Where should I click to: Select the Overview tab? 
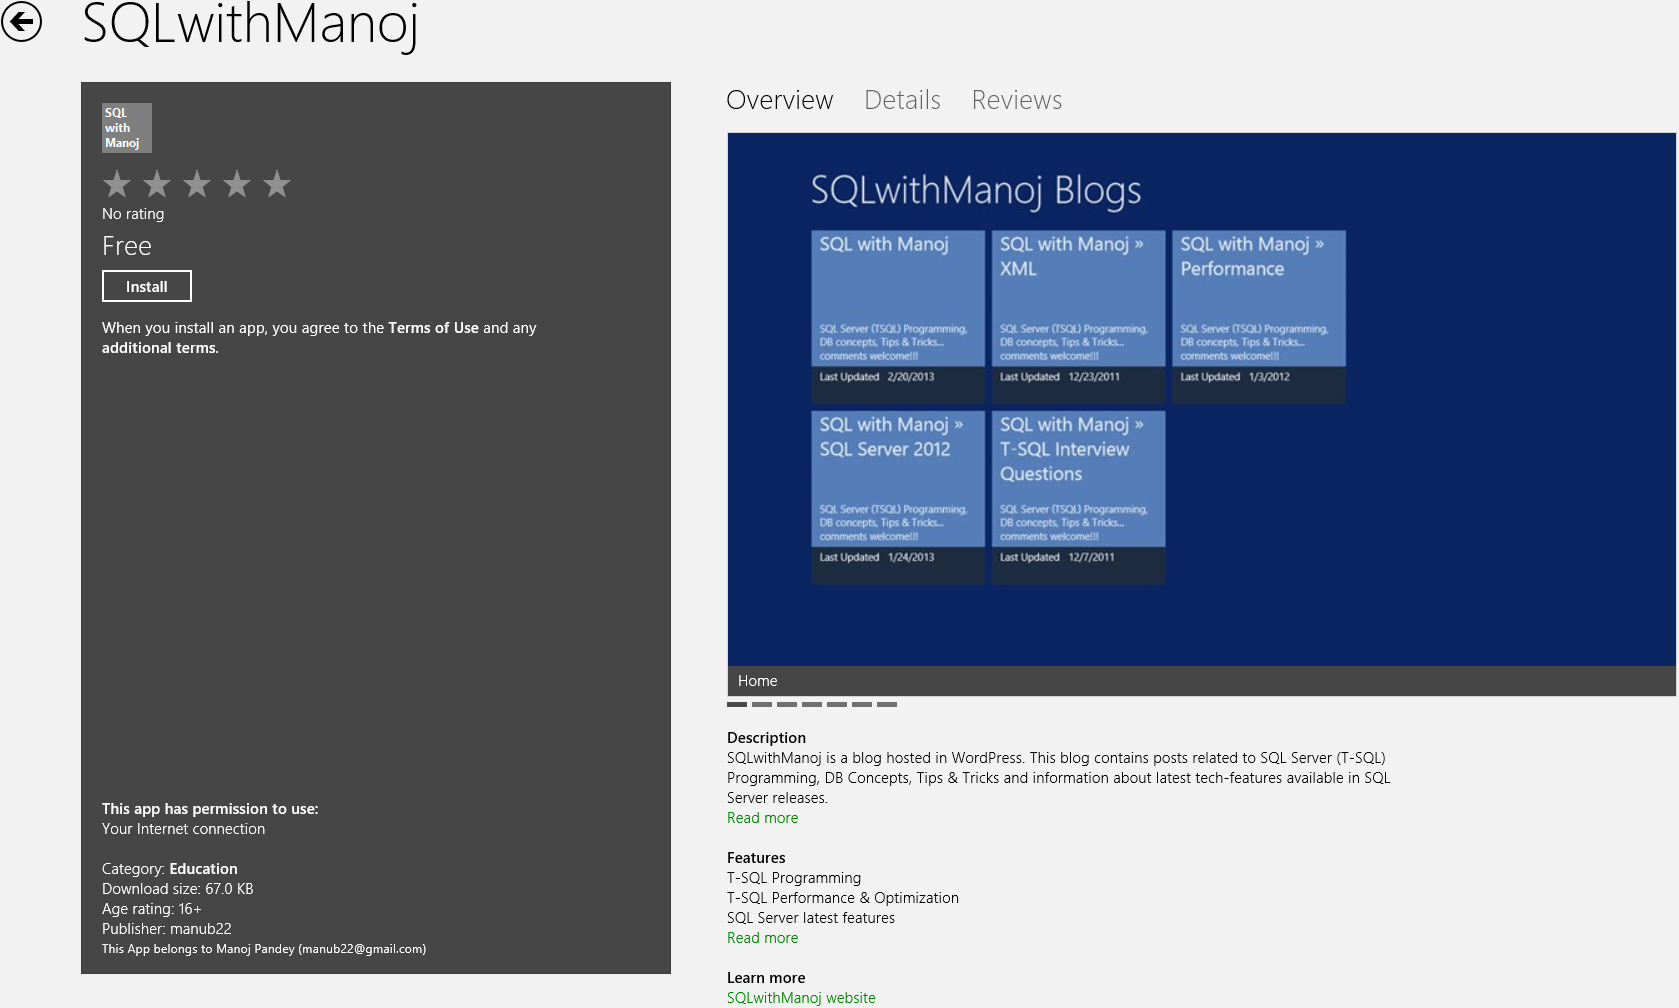coord(779,100)
